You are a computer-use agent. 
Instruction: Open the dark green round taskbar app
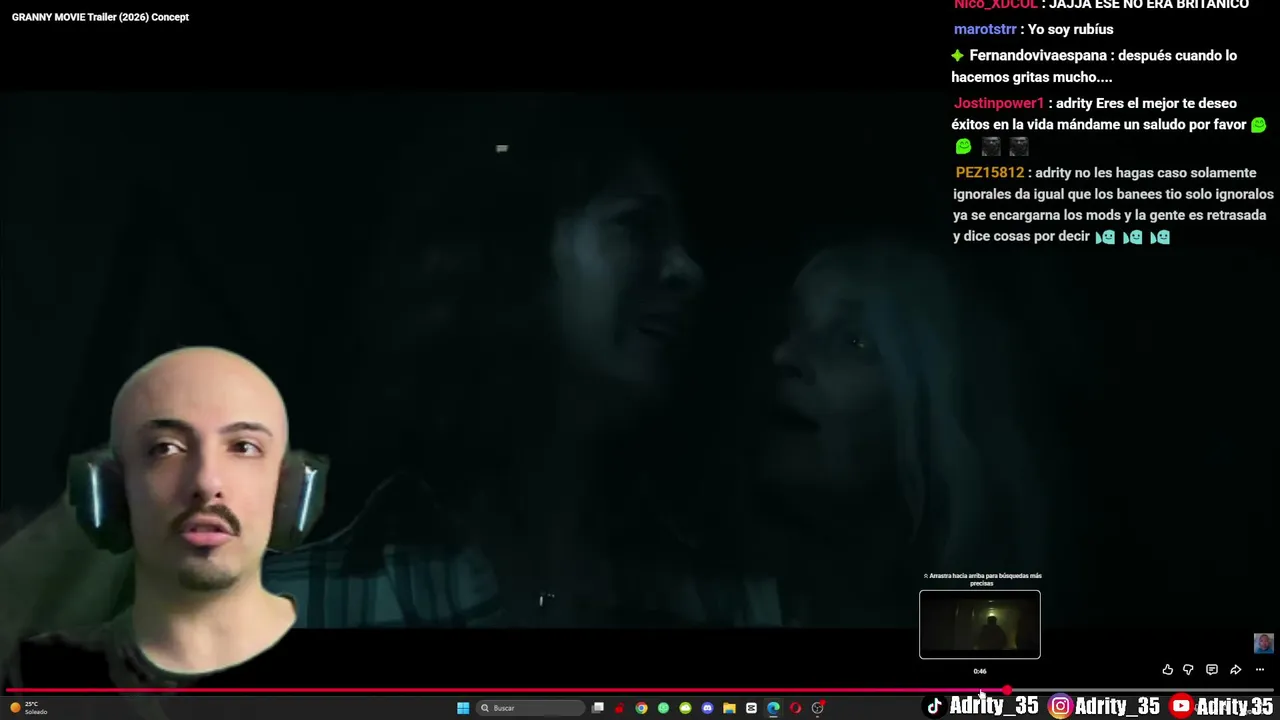coord(663,708)
